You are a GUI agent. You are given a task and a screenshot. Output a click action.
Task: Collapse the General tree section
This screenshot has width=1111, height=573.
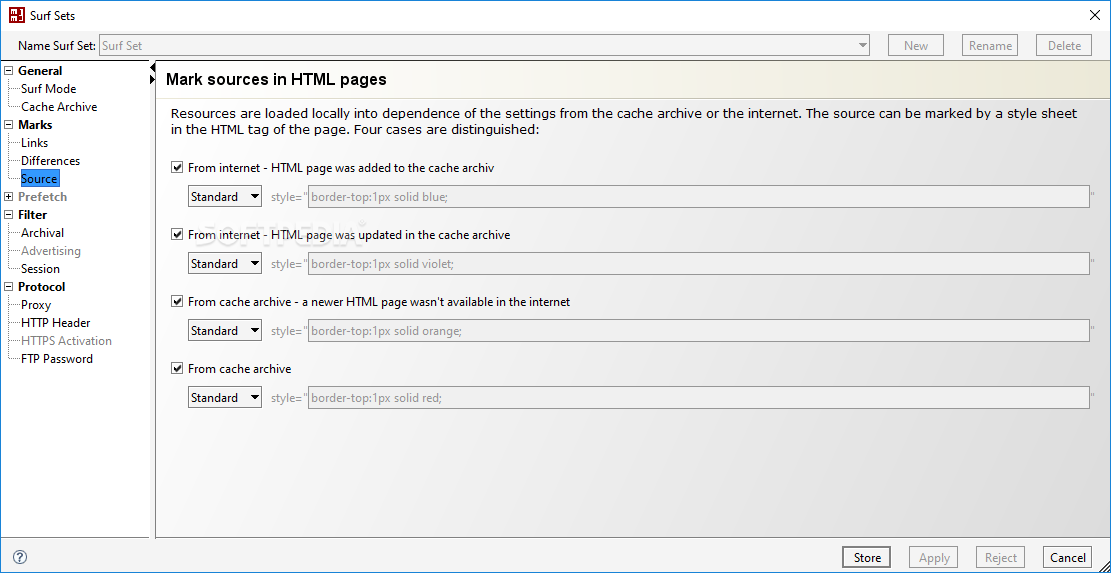coord(9,71)
